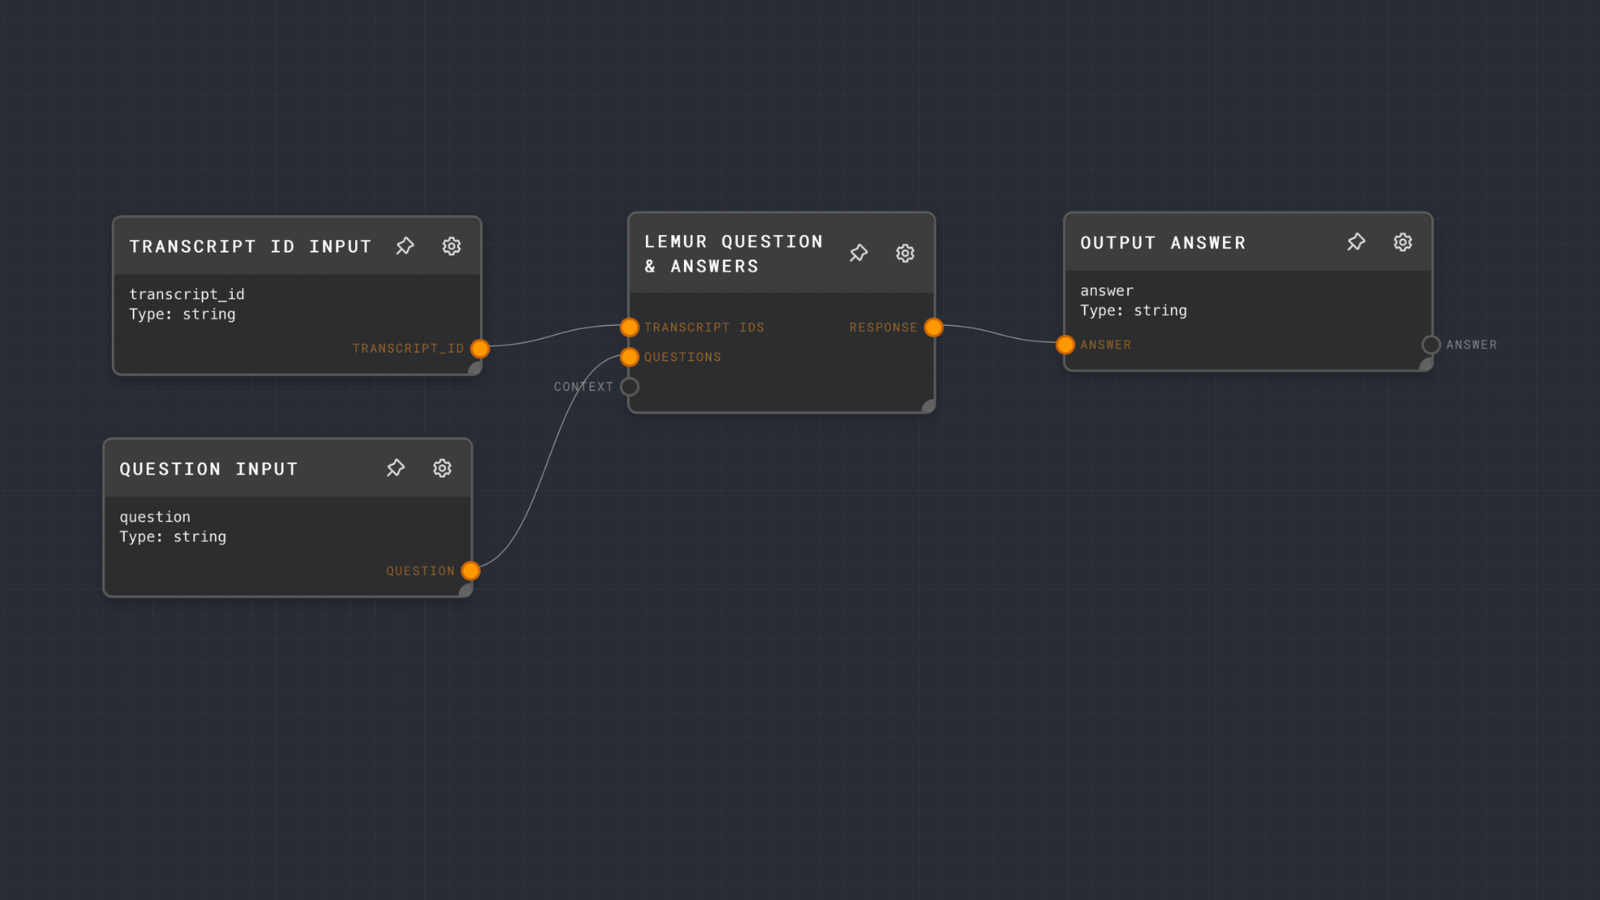The width and height of the screenshot is (1600, 900).
Task: Open Question Input node settings gear
Action: tap(442, 468)
